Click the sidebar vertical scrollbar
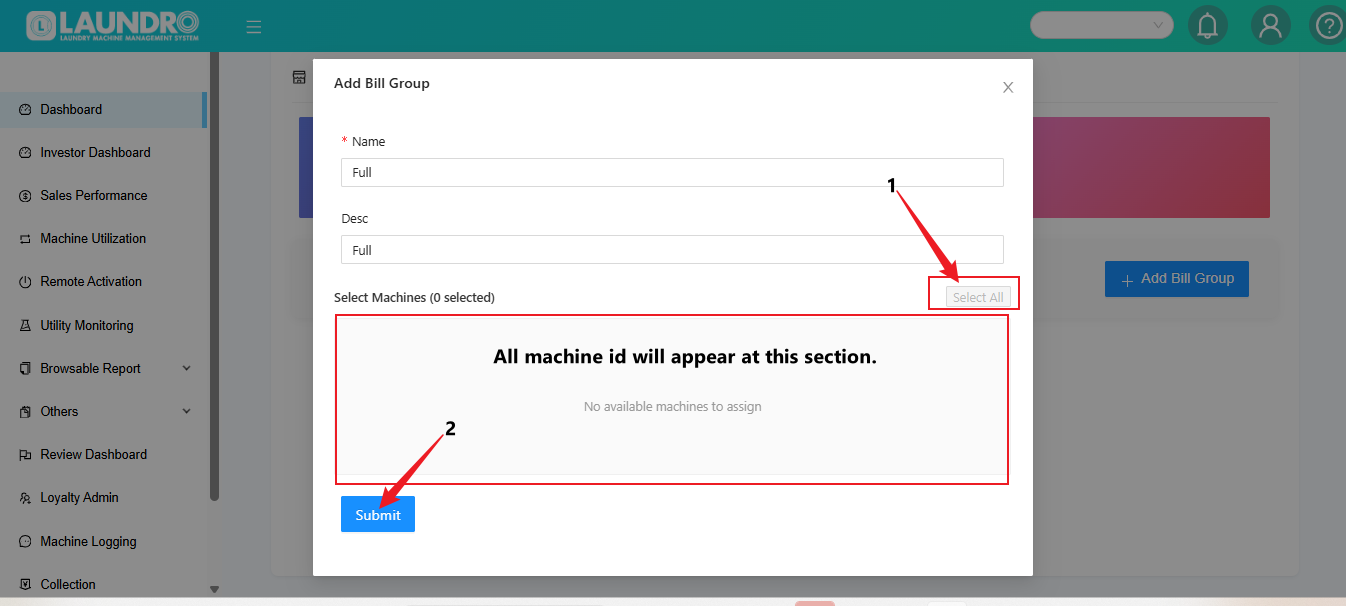 click(214, 275)
